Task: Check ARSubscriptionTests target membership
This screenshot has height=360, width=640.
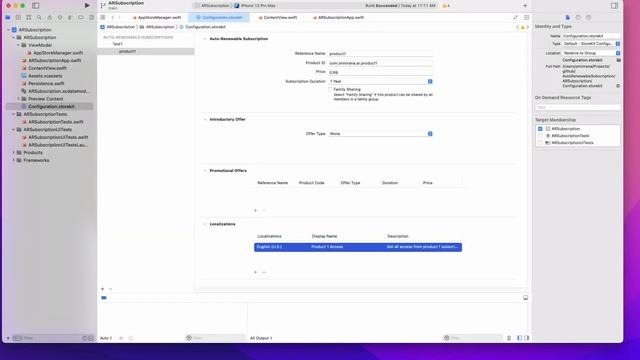Action: point(540,136)
